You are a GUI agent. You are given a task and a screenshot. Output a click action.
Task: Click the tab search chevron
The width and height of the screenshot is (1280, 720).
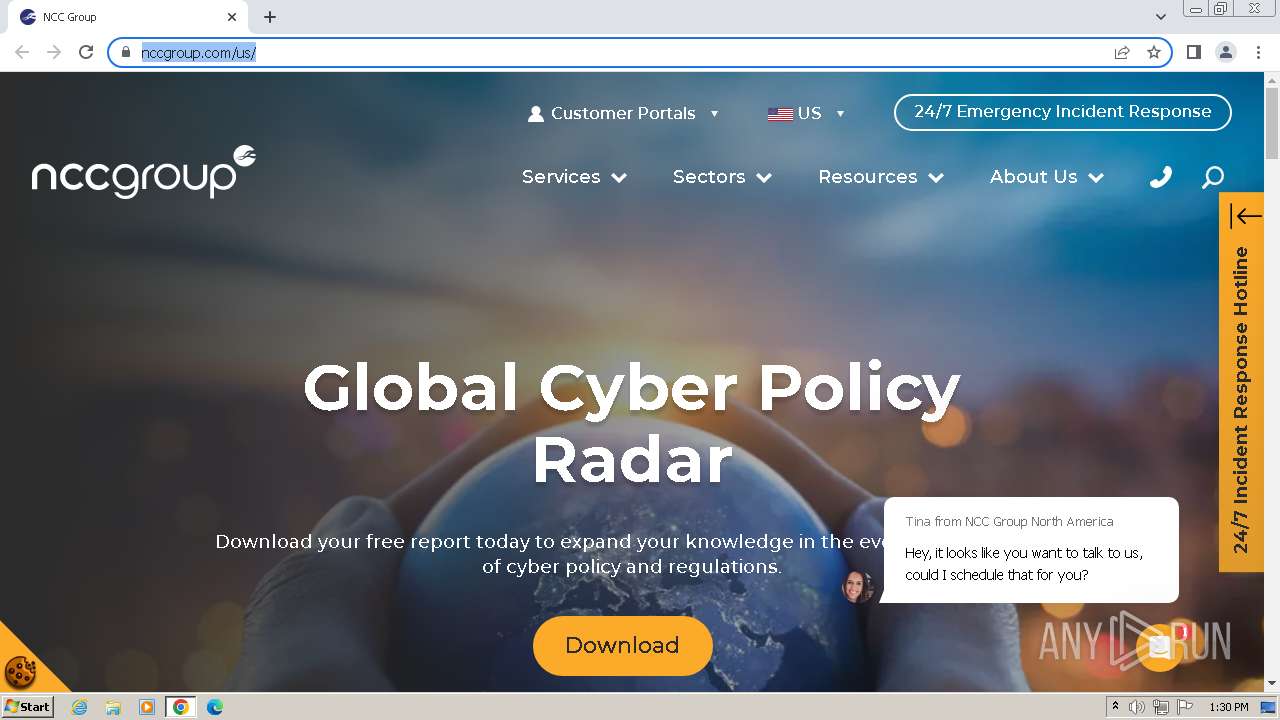(x=1161, y=17)
